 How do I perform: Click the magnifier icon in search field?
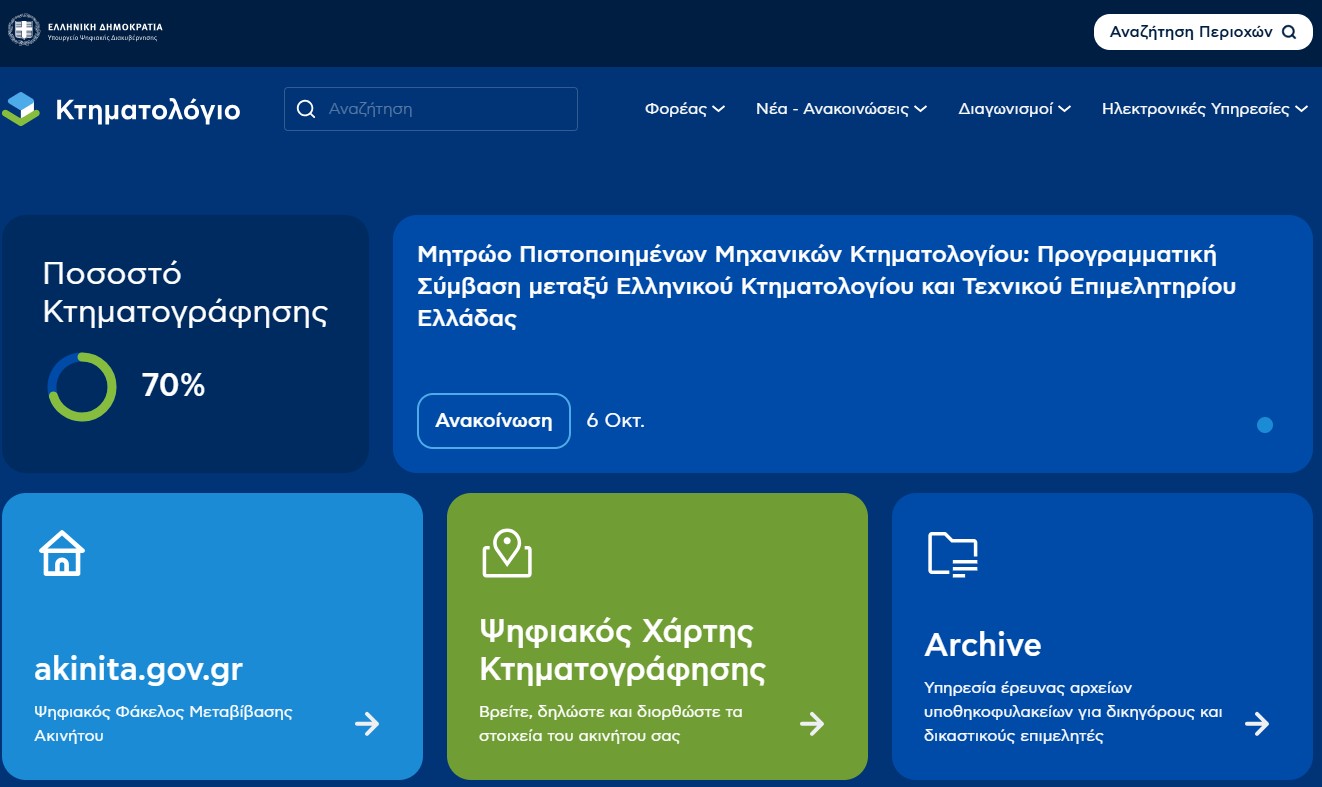click(306, 109)
